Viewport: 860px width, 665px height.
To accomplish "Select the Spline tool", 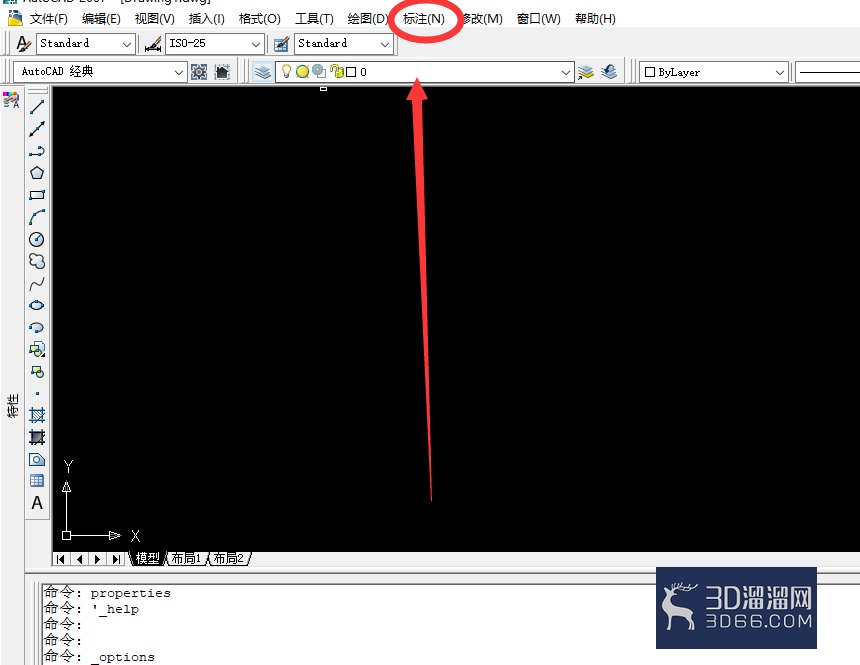I will point(37,284).
